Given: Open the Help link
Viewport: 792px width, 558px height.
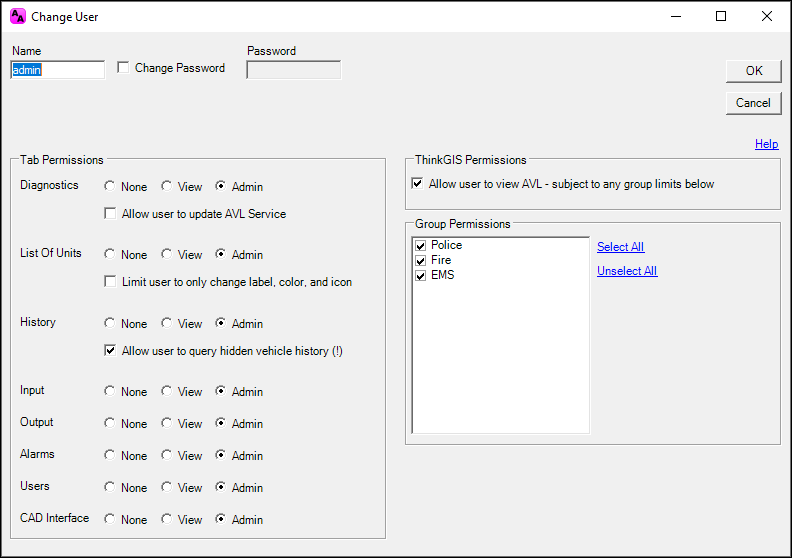Looking at the screenshot, I should (x=767, y=144).
